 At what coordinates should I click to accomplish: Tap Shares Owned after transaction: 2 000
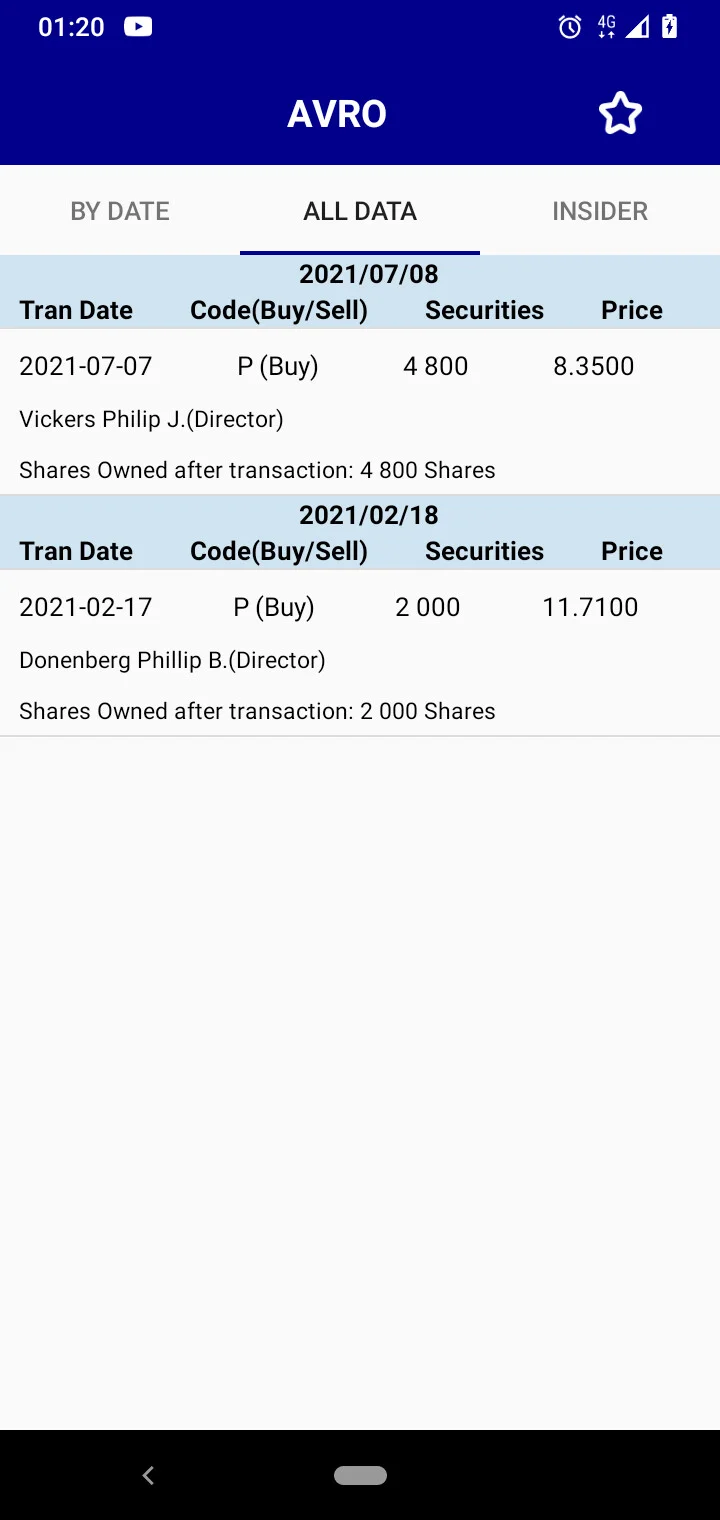[258, 711]
